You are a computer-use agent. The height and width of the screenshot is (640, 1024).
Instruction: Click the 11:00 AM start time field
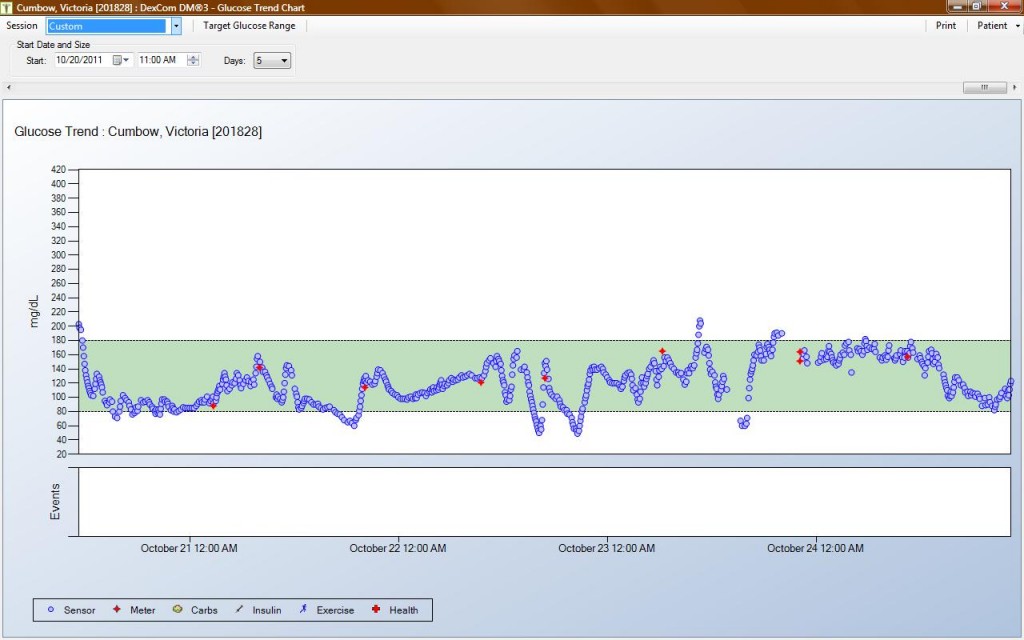pos(160,60)
